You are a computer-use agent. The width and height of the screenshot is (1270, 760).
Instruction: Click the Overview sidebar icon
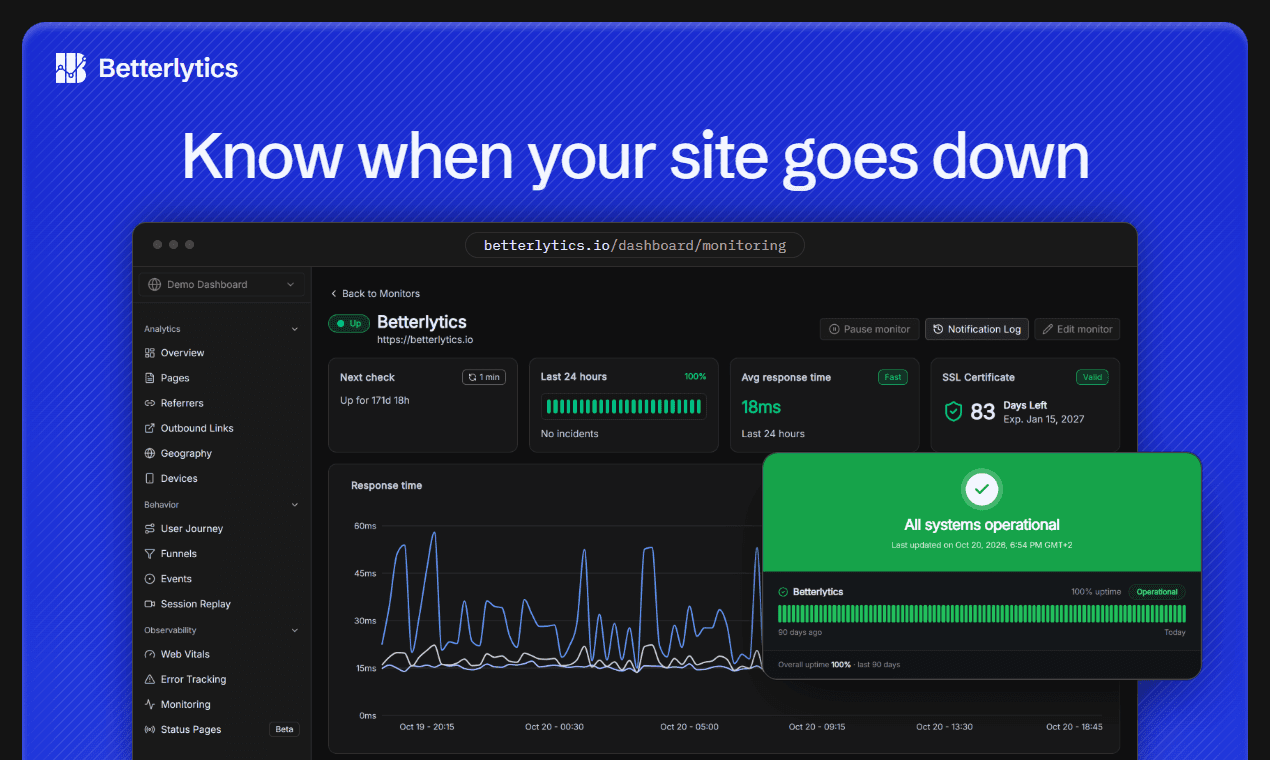pos(150,353)
